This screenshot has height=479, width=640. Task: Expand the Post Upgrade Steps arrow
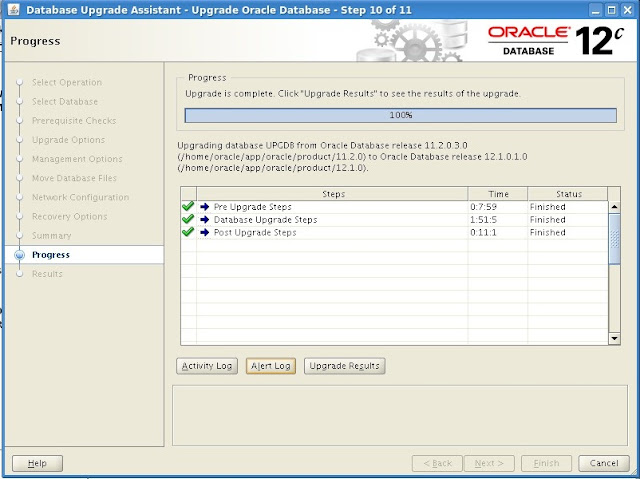[x=204, y=233]
